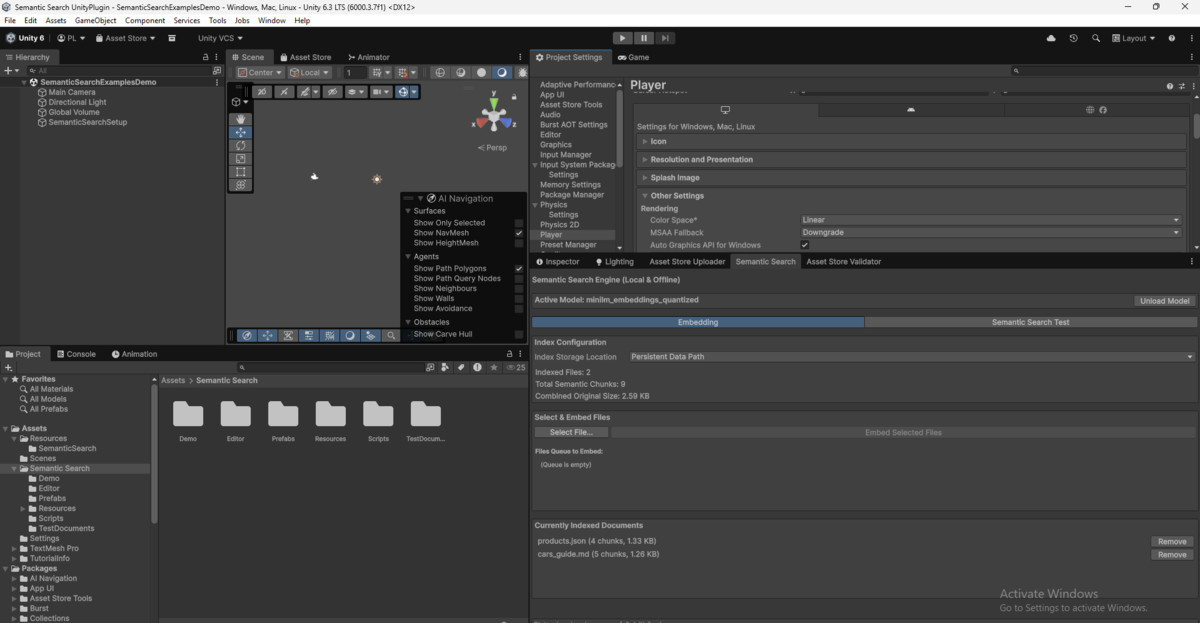Open the cloud services icon
The image size is (1200, 623).
[1051, 38]
